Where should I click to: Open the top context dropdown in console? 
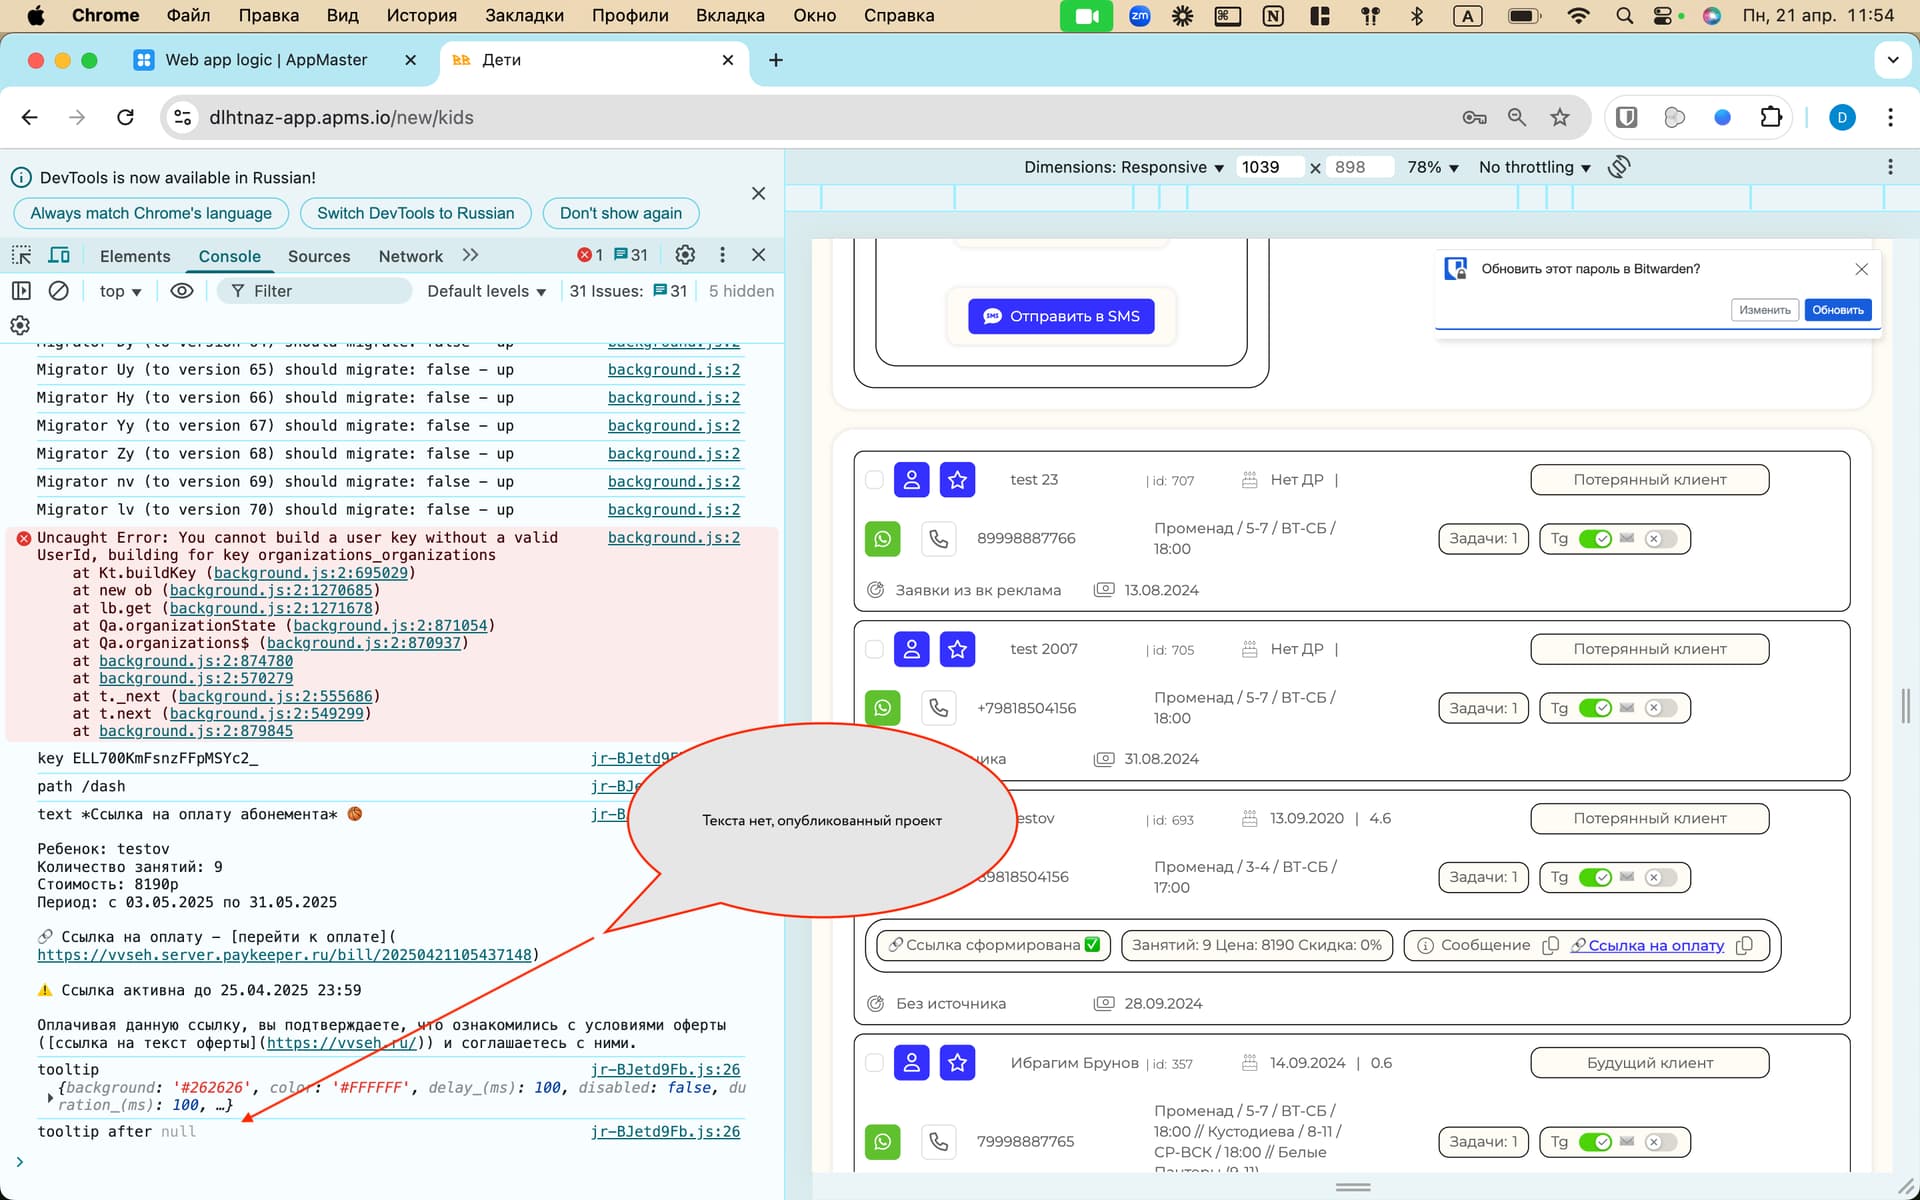pos(120,291)
